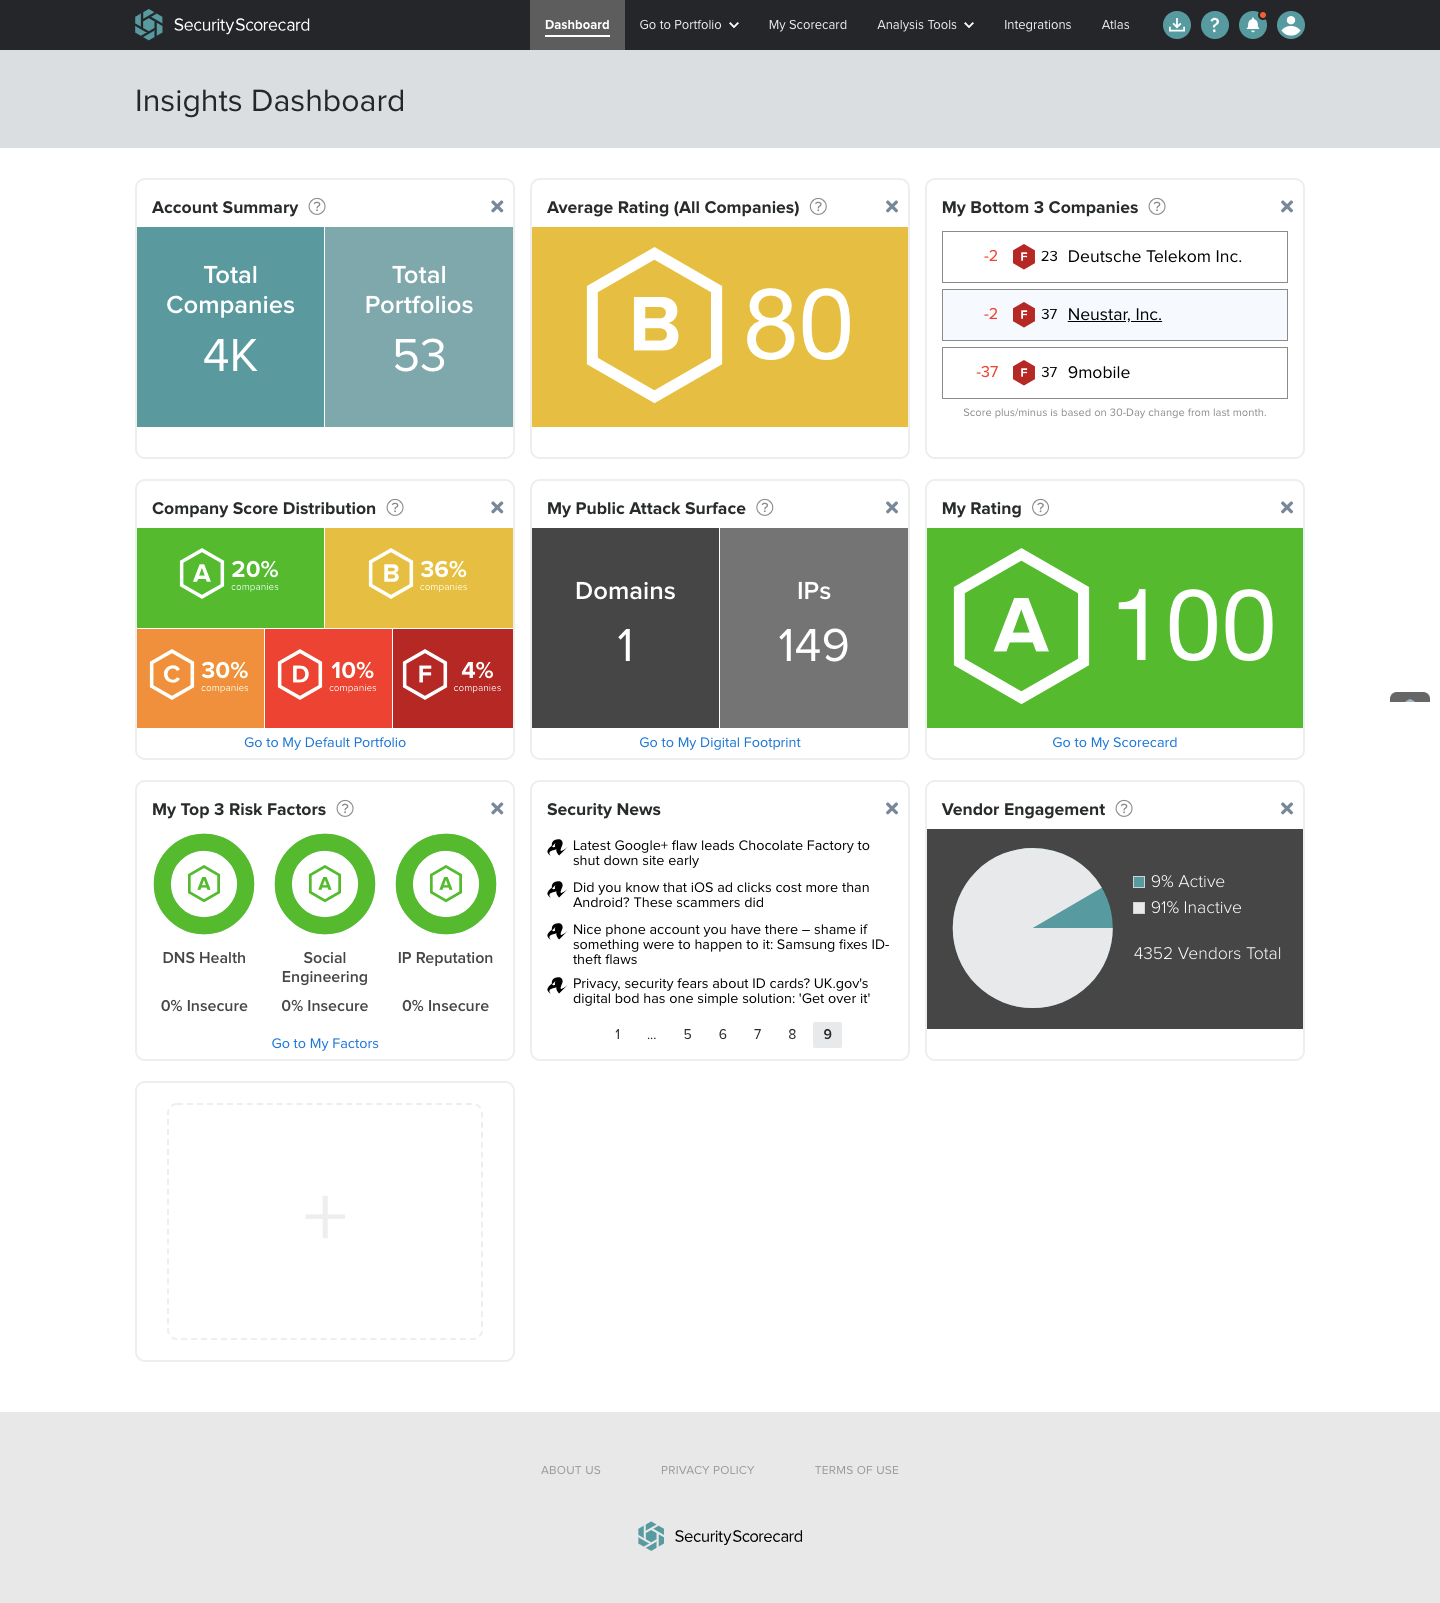Click the download icon in header
The height and width of the screenshot is (1603, 1440).
click(1177, 25)
